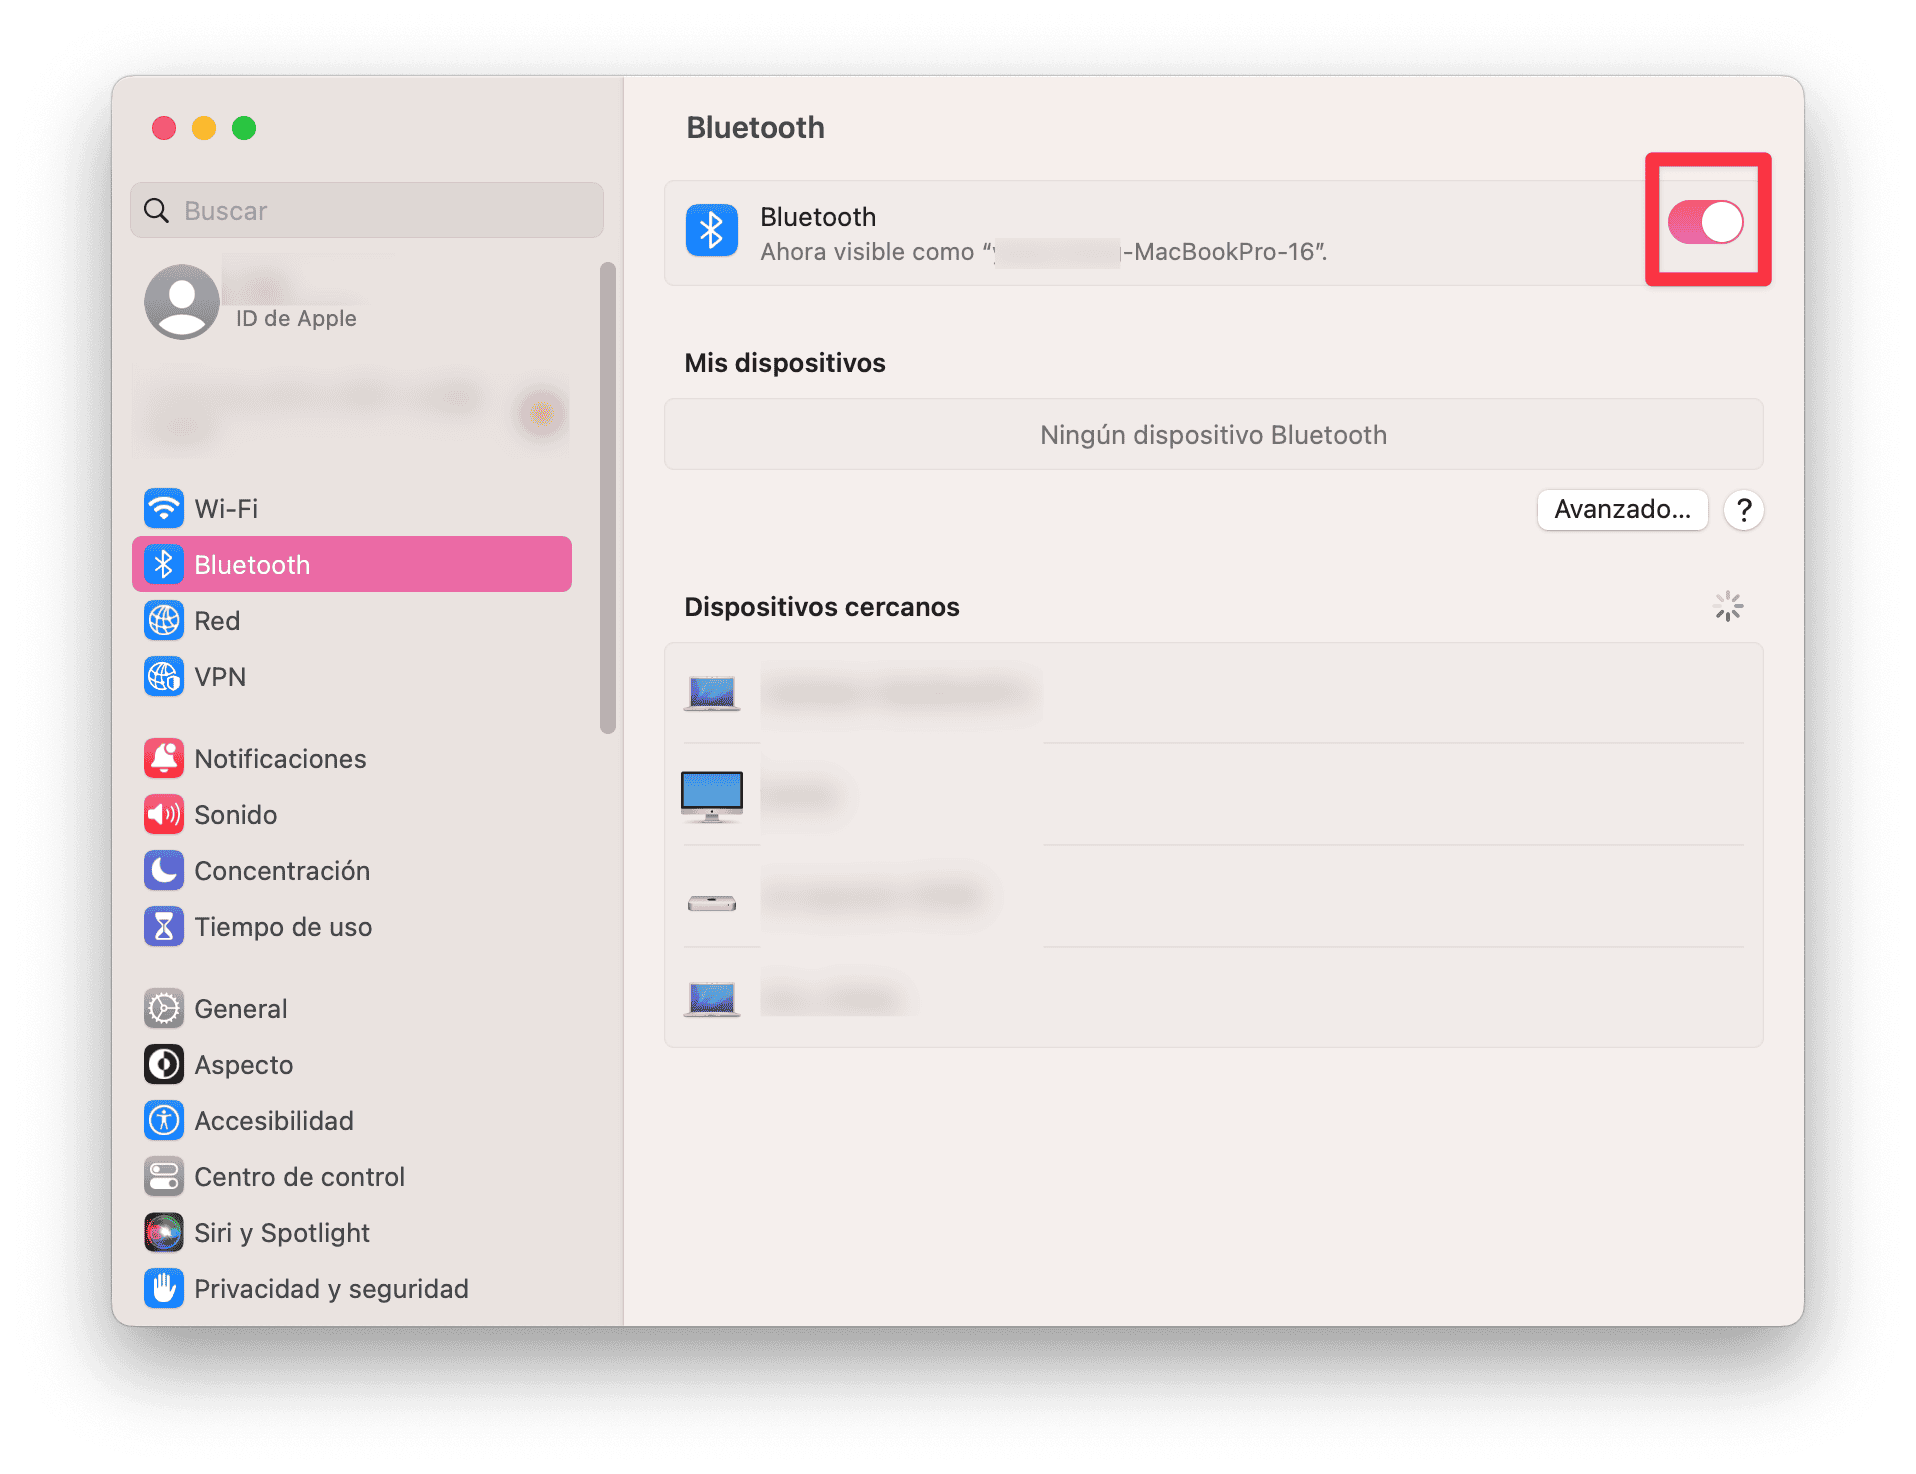1916x1474 pixels.
Task: Select the Notificaciones label in the sidebar
Action: [x=280, y=758]
